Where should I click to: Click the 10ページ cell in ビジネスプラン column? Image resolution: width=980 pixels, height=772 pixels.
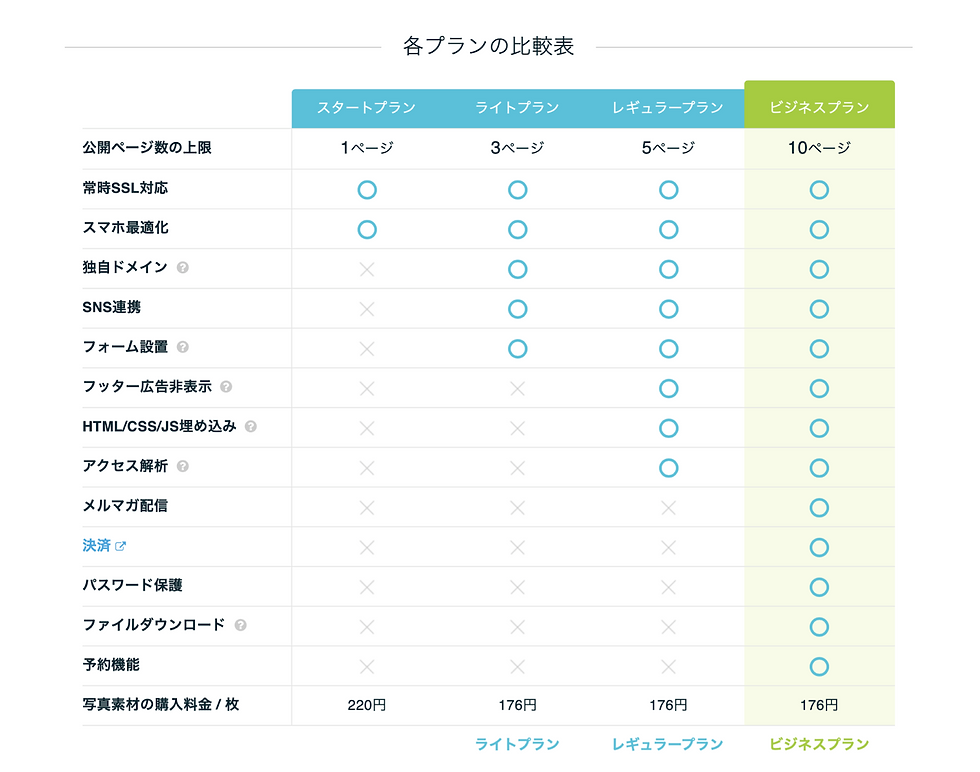[819, 148]
